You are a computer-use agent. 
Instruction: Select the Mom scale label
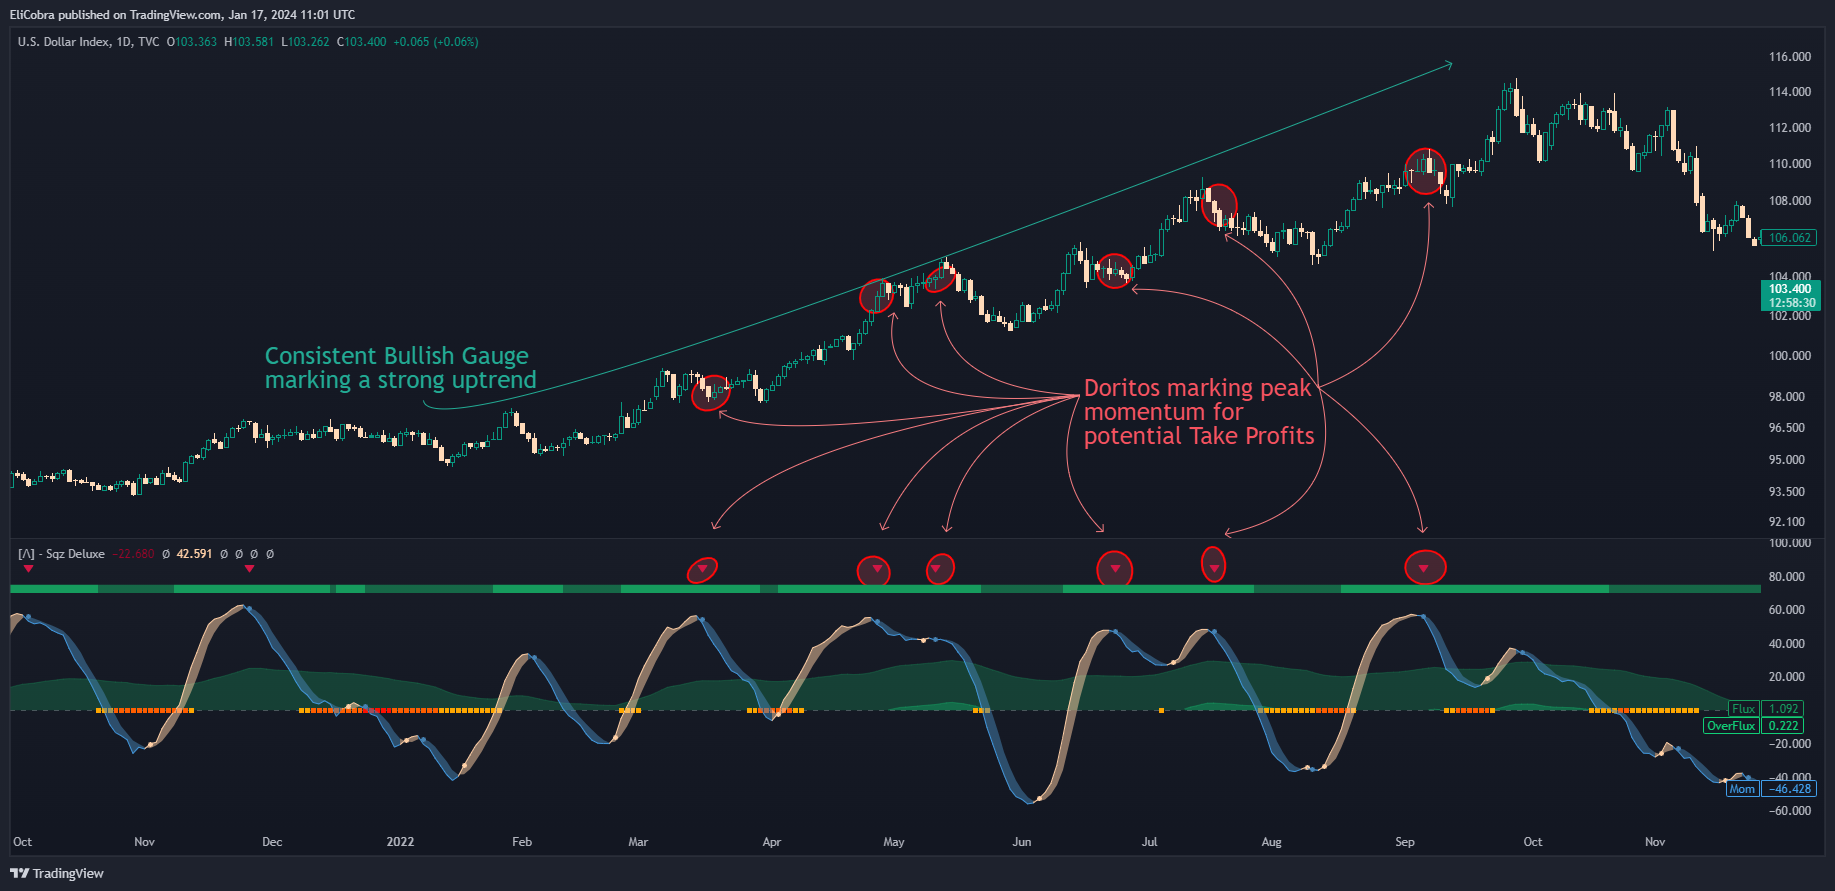tap(1742, 789)
